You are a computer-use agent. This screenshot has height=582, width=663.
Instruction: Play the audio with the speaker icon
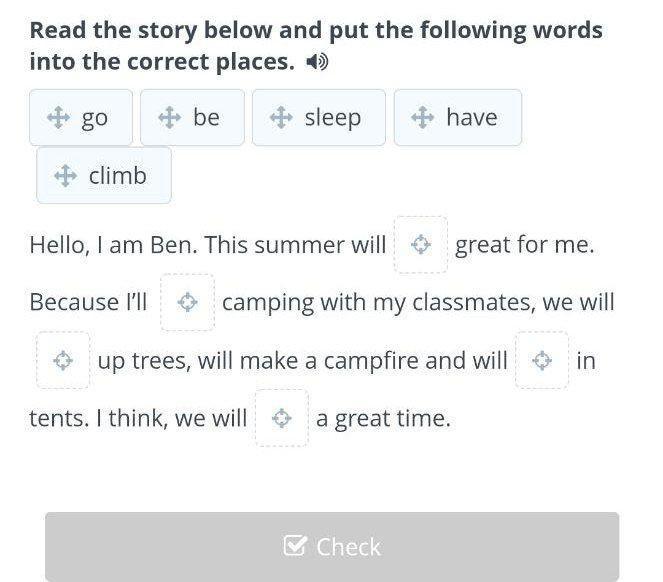coord(318,62)
